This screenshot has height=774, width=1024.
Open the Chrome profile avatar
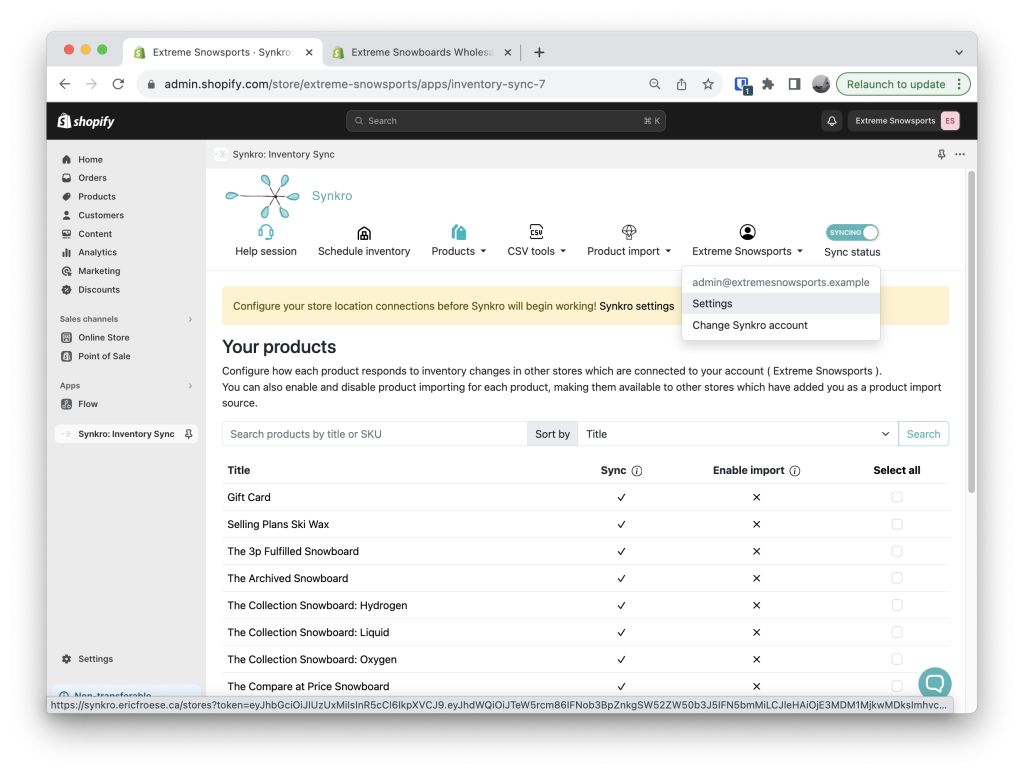point(821,84)
